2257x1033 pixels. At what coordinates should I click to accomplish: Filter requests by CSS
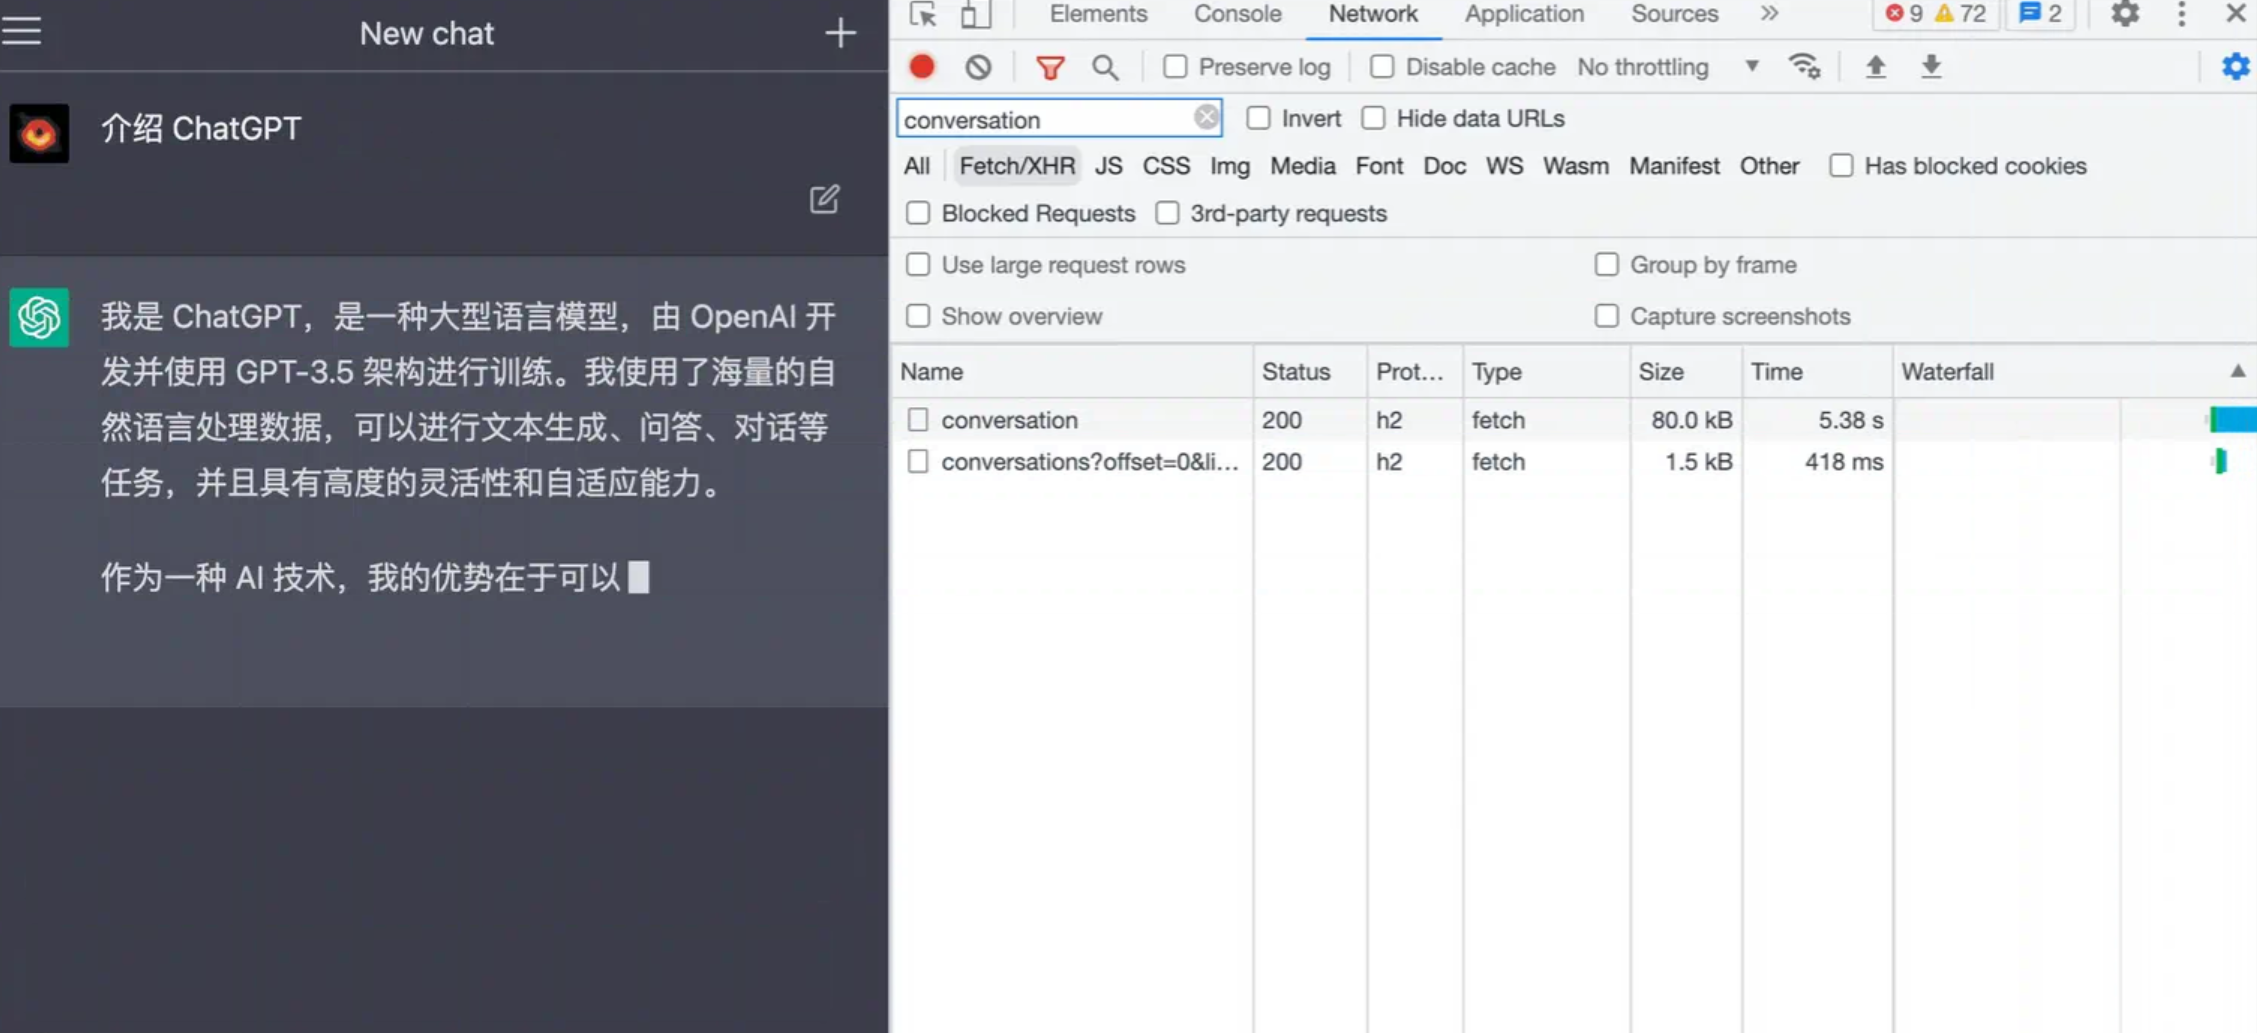pyautogui.click(x=1166, y=166)
